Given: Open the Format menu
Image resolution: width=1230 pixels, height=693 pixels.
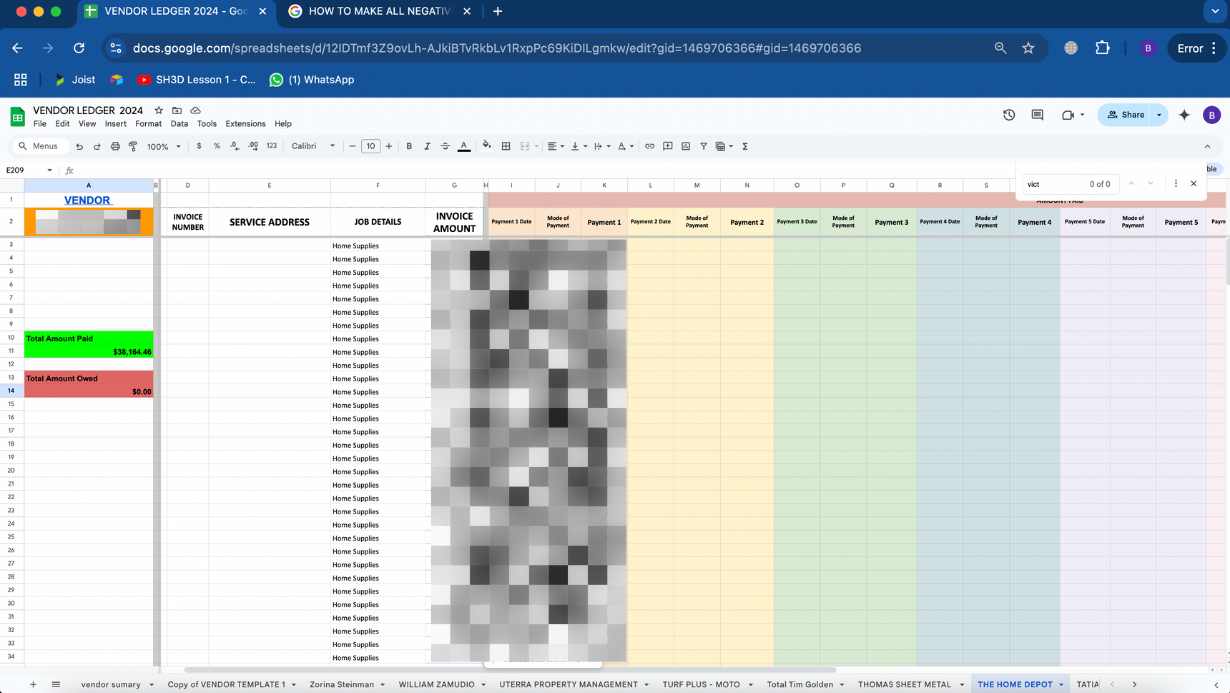Looking at the screenshot, I should click(x=148, y=124).
